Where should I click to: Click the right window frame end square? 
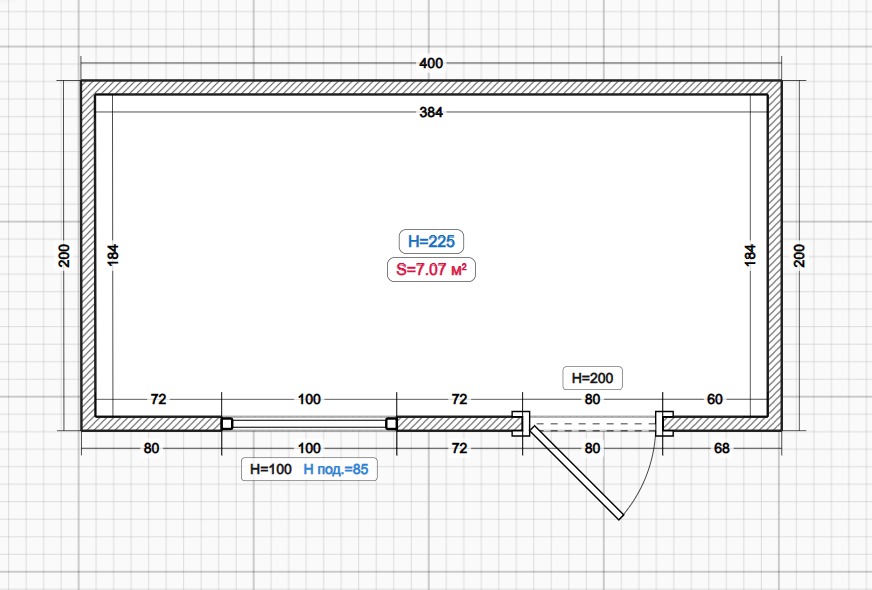coord(392,424)
